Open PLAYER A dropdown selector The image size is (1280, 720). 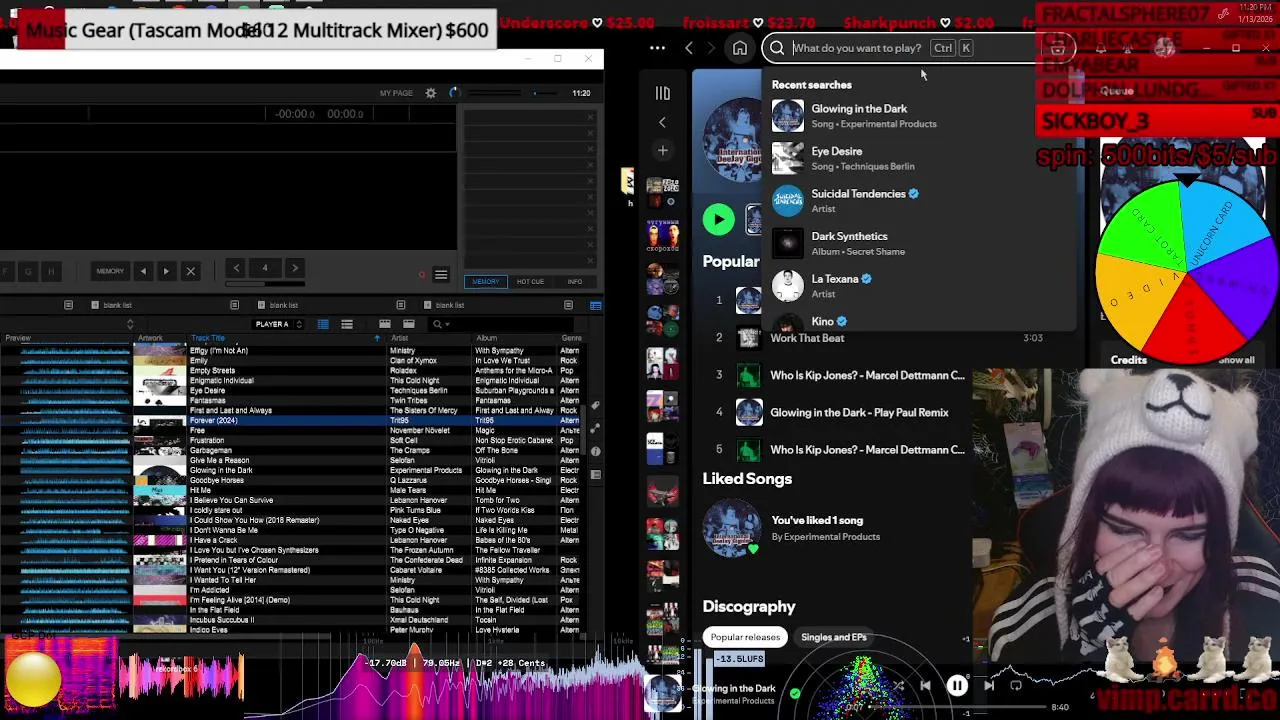[279, 324]
